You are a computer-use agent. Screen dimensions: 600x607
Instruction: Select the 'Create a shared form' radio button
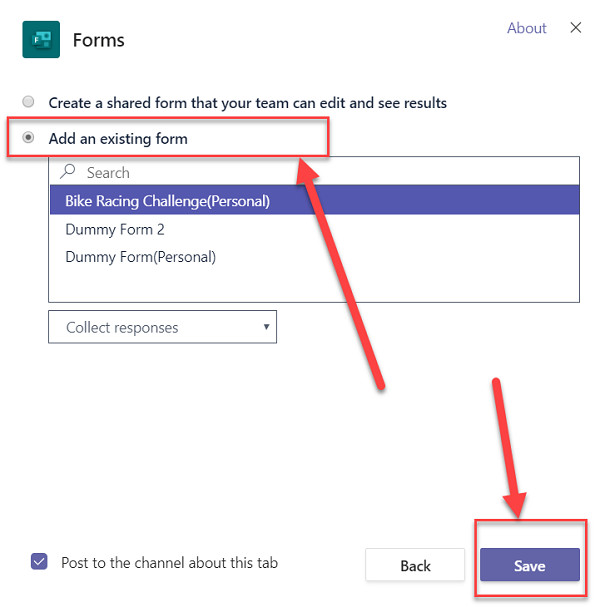(28, 102)
